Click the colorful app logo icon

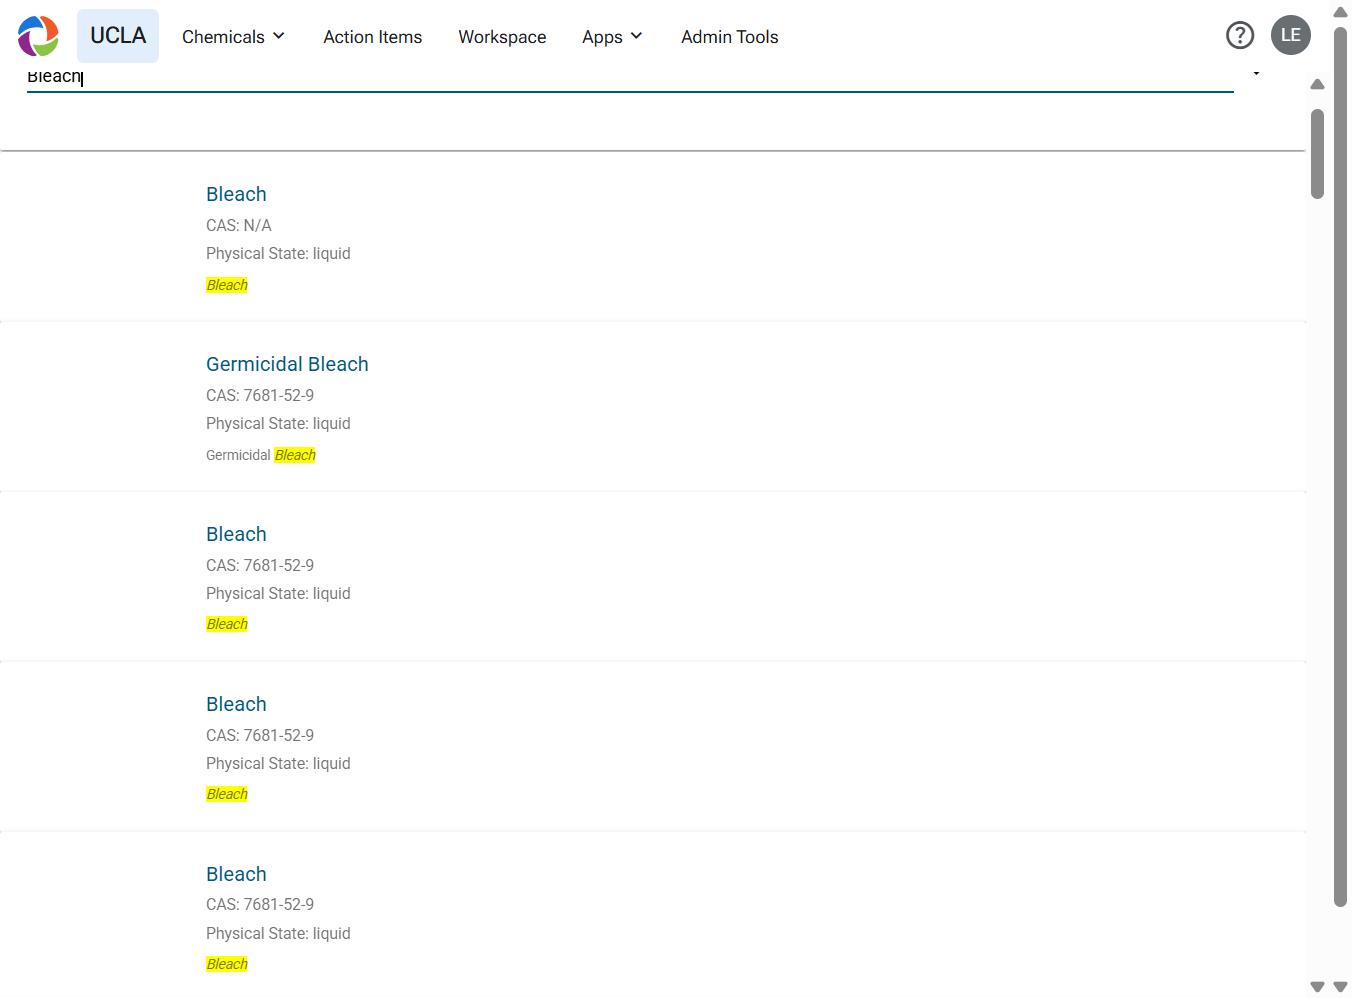(38, 36)
